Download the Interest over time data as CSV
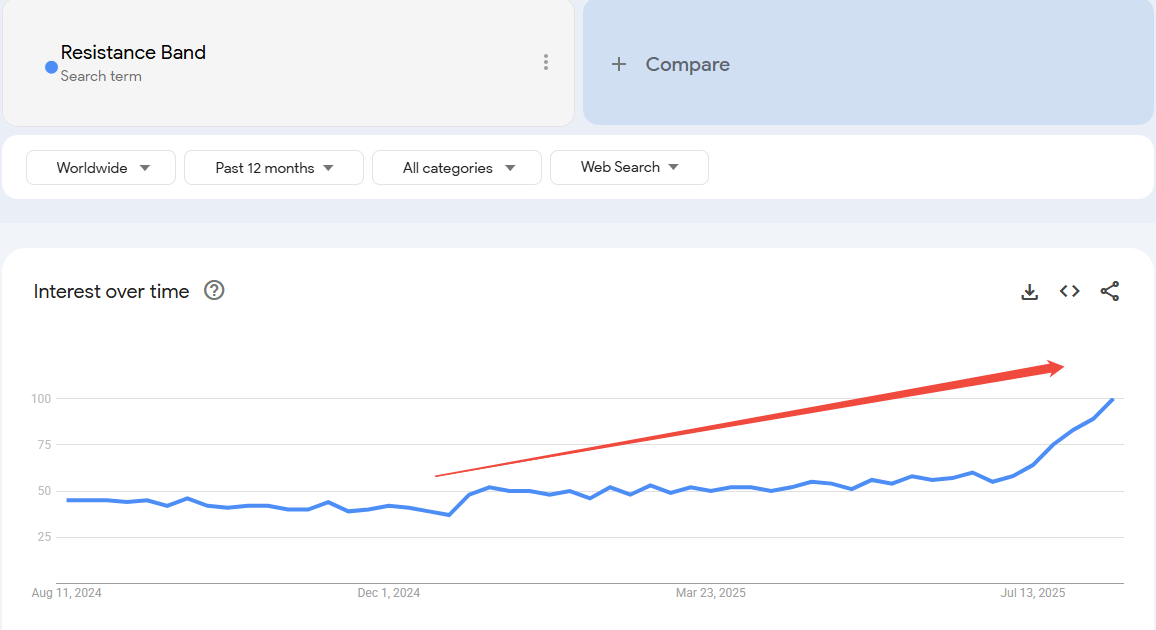Screen dimensions: 1156x630 tap(1029, 291)
